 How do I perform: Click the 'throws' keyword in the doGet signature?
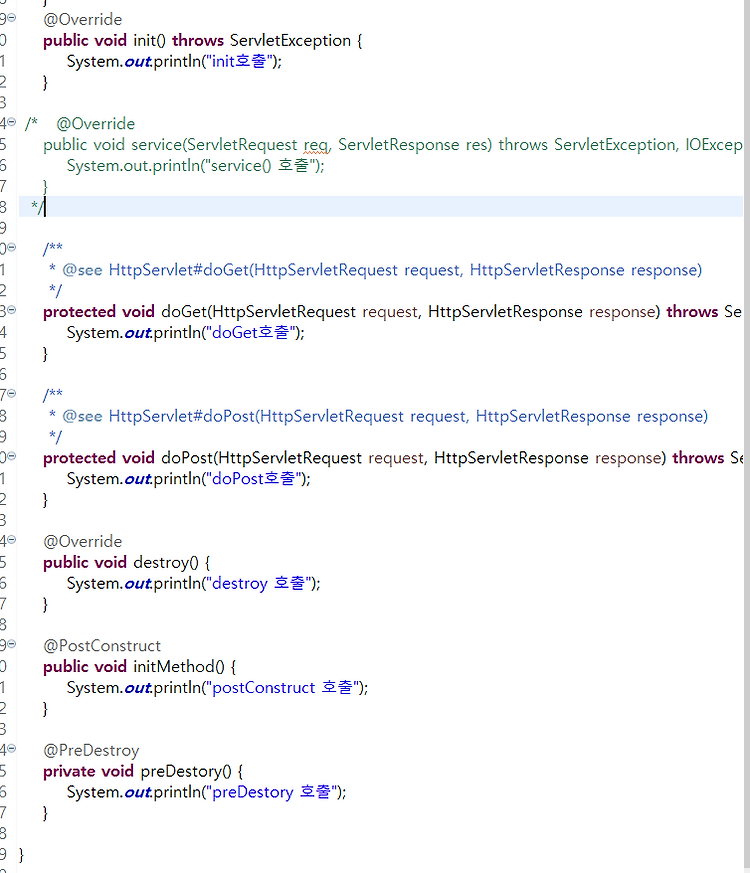[x=692, y=312]
